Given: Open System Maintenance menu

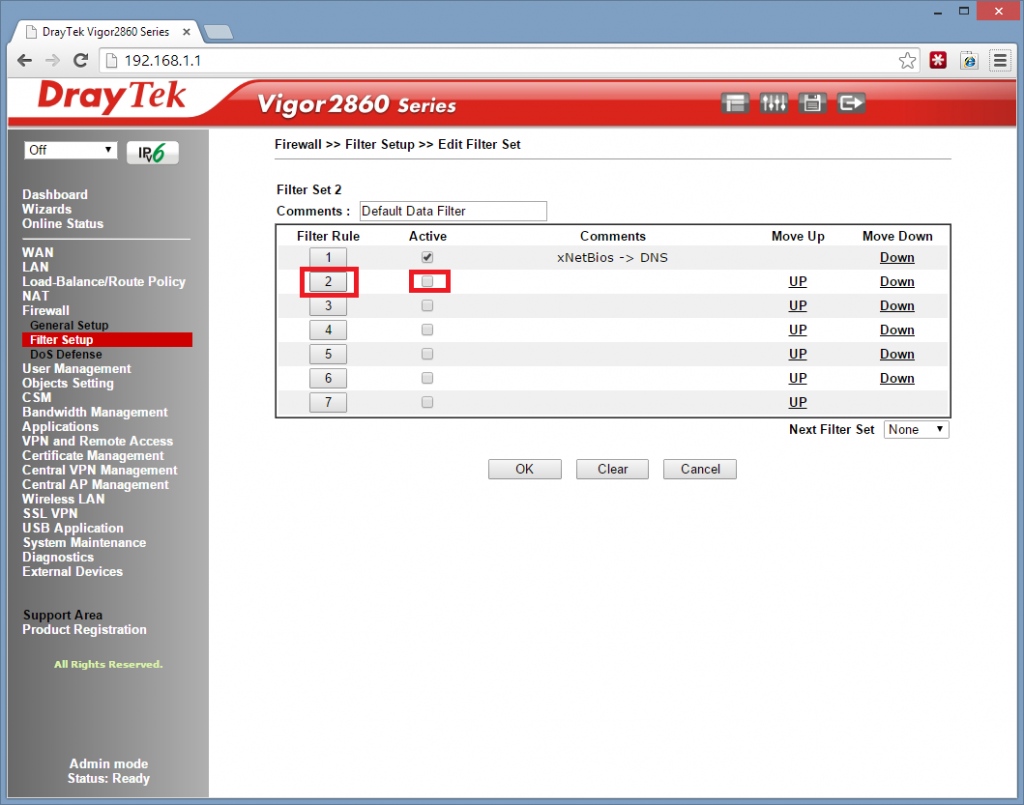Looking at the screenshot, I should (x=85, y=543).
